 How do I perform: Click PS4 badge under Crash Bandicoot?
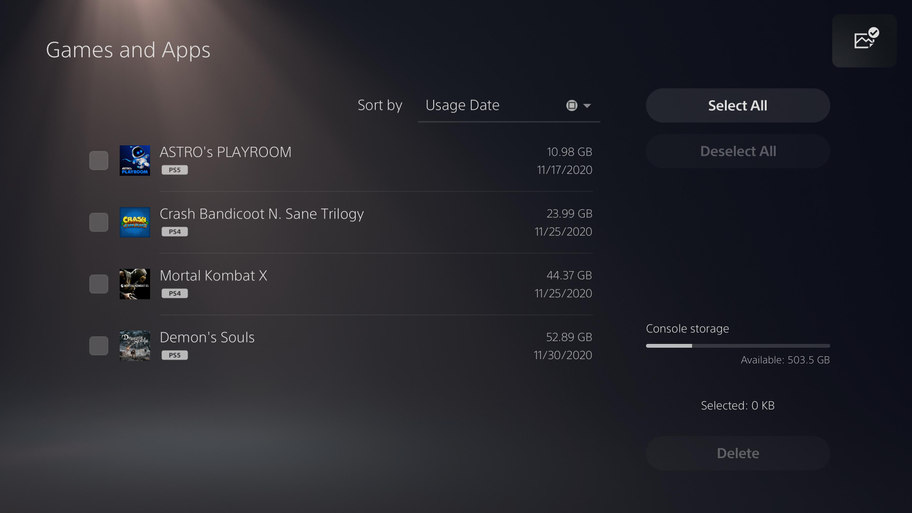pyautogui.click(x=174, y=231)
